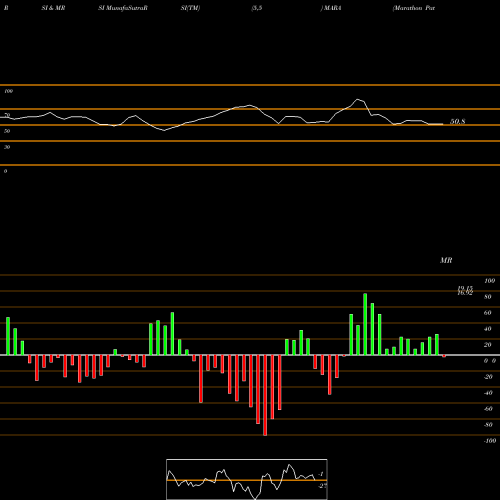Click the 50 label on RSI axis

click(x=7, y=131)
